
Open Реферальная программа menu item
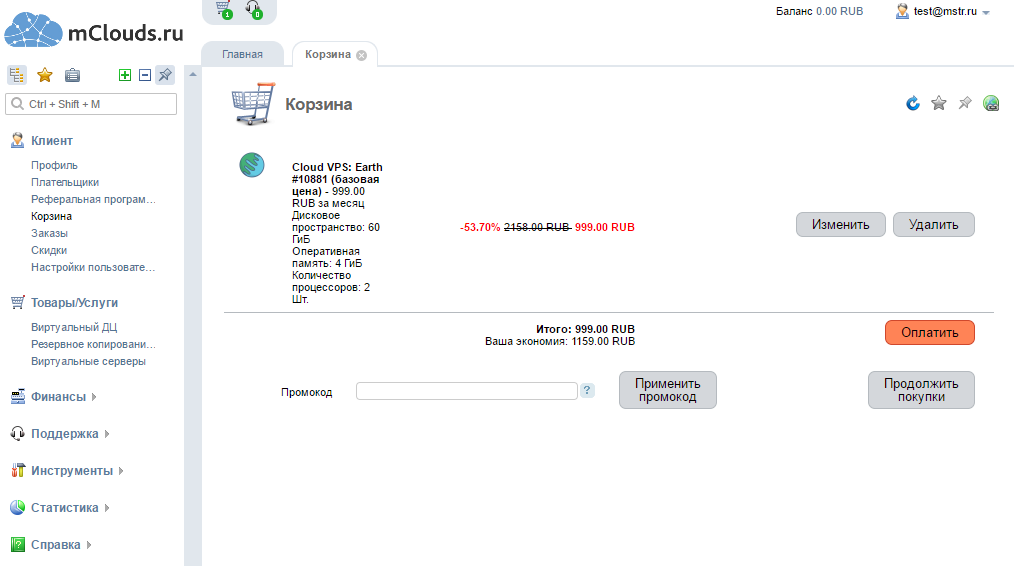coord(93,199)
